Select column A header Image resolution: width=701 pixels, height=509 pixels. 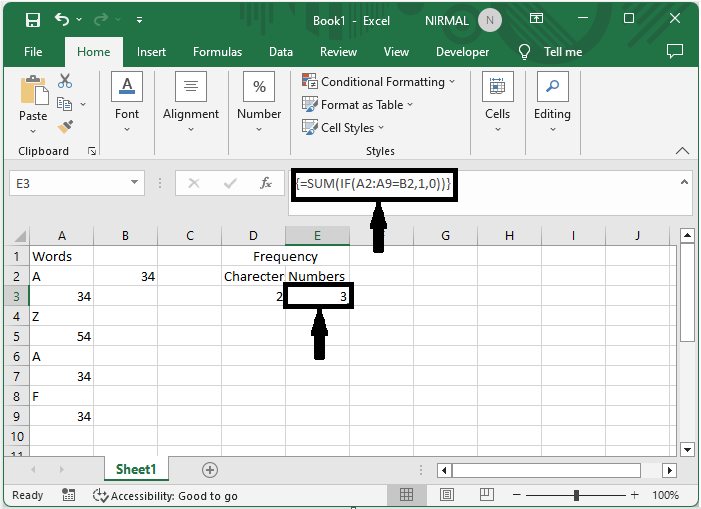(x=62, y=236)
